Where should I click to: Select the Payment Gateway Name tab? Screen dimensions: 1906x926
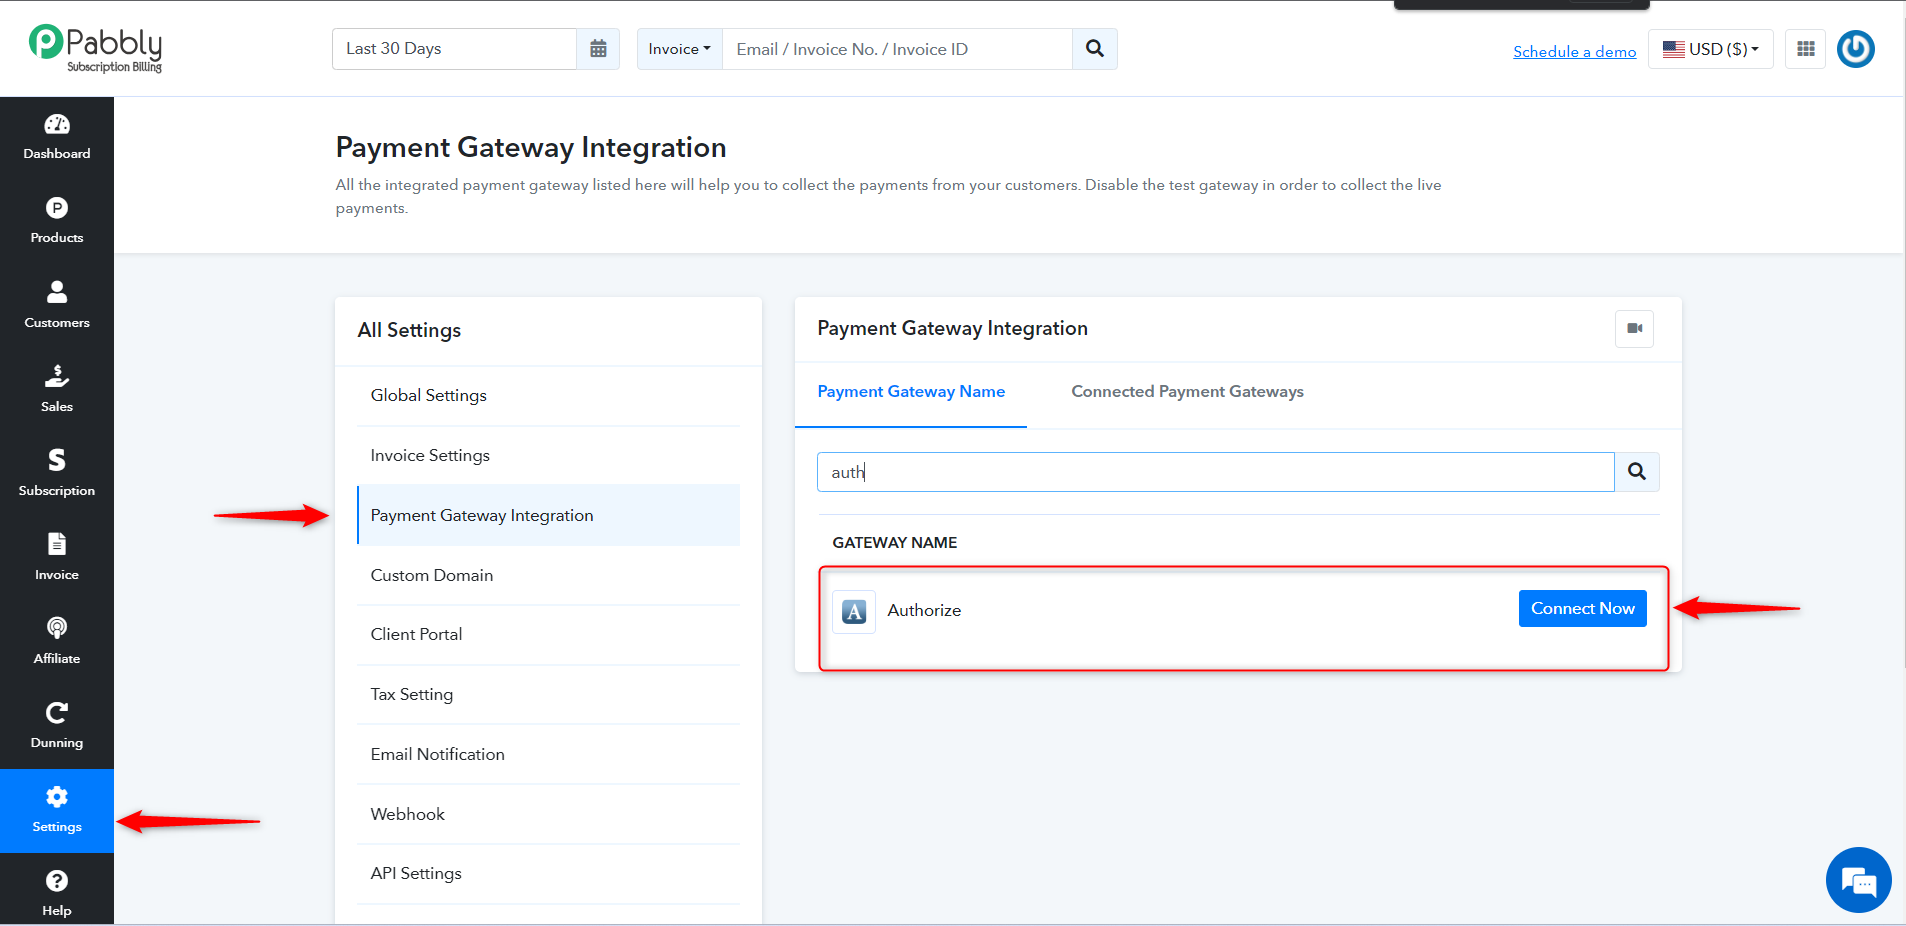[911, 392]
